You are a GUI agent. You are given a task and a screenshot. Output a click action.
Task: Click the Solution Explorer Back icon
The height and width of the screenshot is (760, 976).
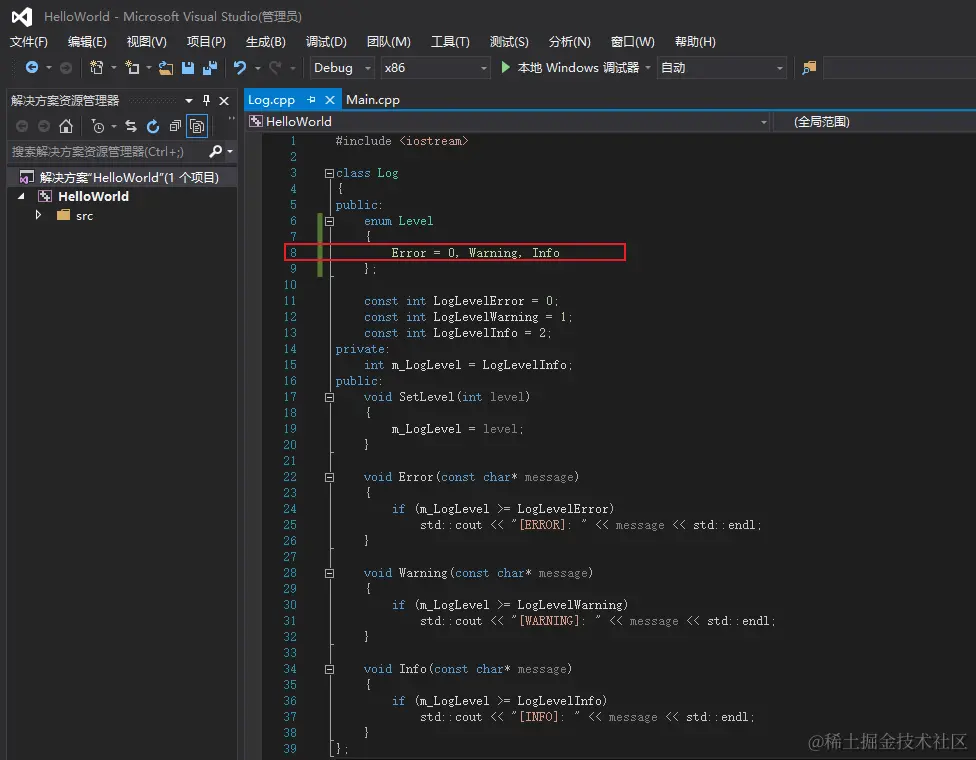(x=22, y=126)
